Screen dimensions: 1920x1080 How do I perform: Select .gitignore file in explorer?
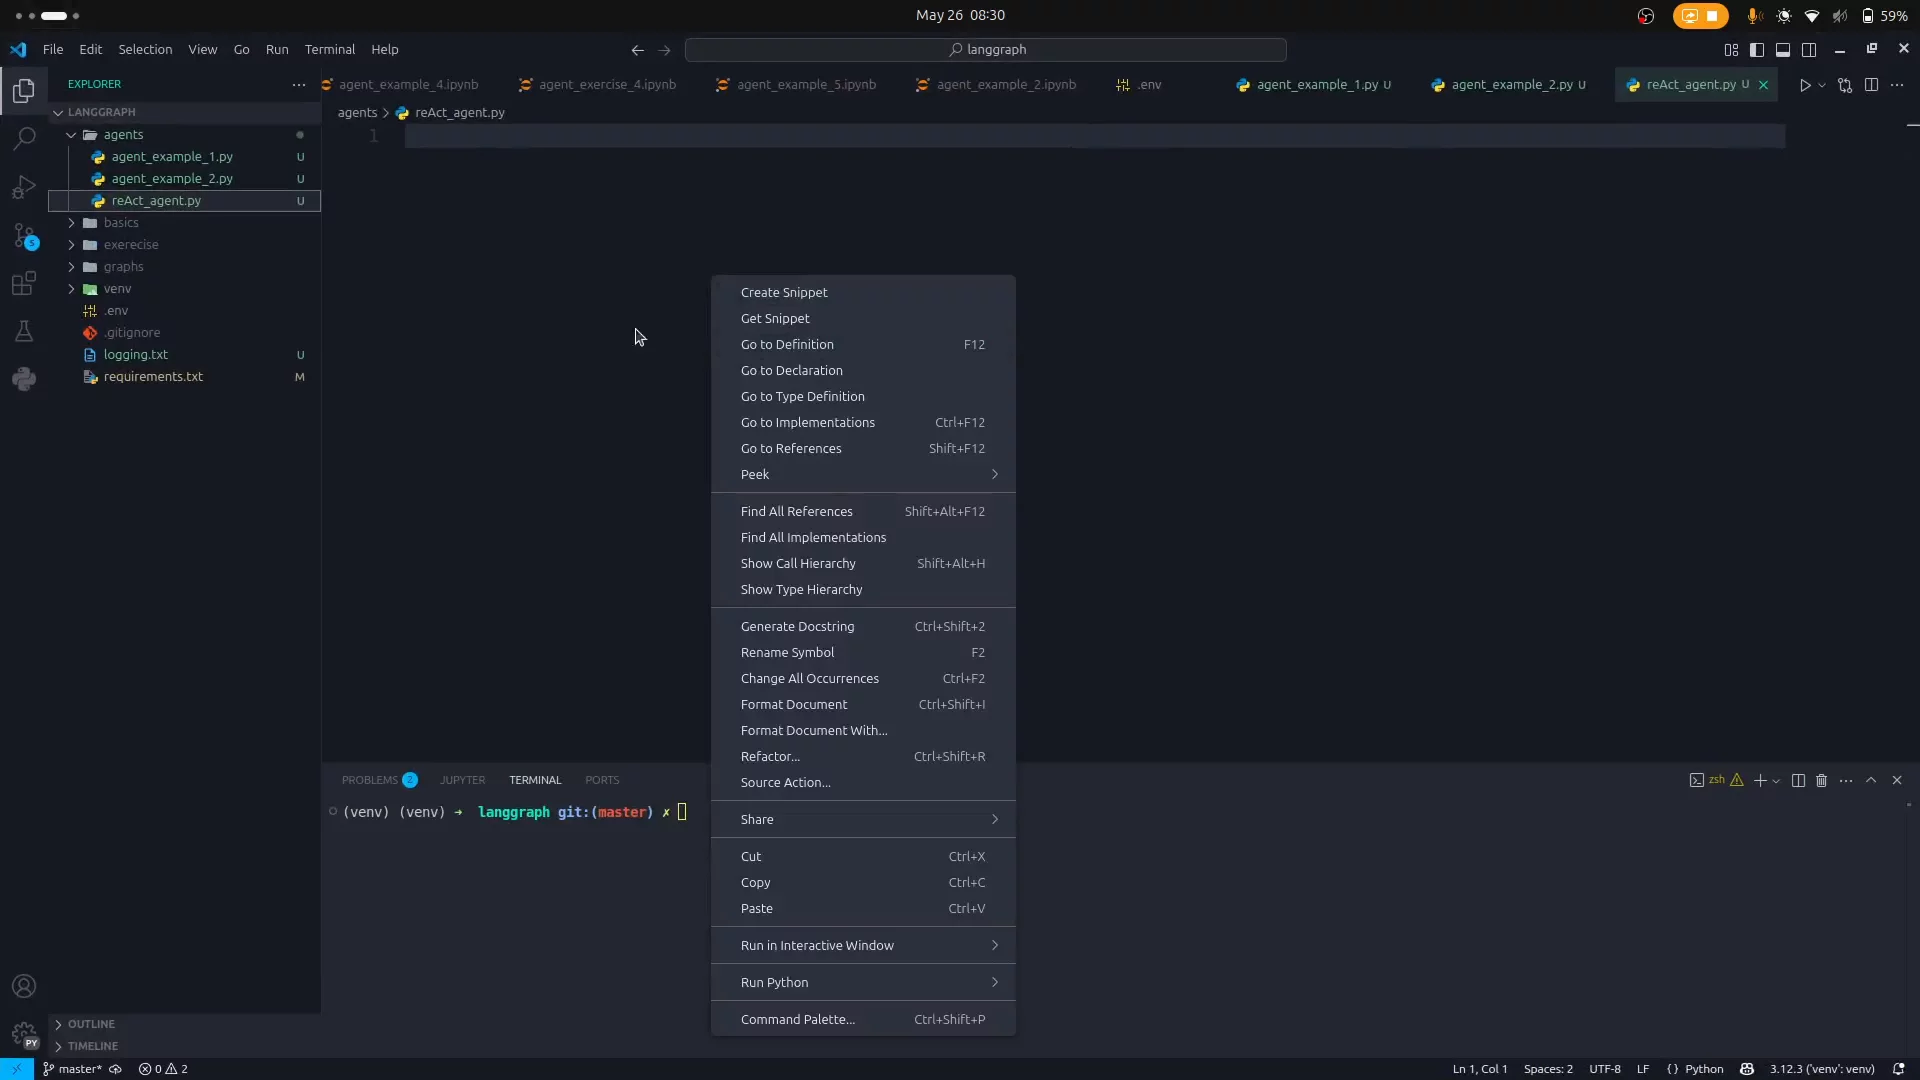tap(184, 333)
